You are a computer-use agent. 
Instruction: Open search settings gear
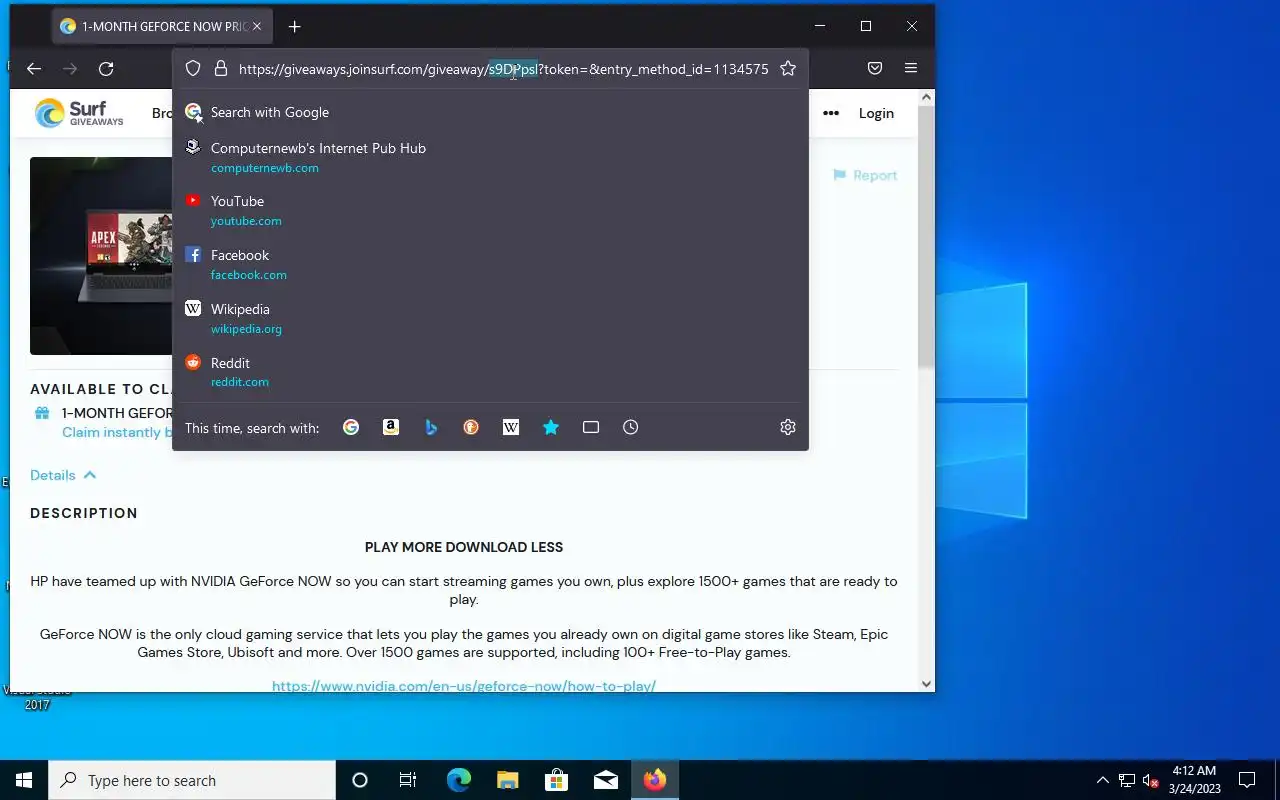788,427
